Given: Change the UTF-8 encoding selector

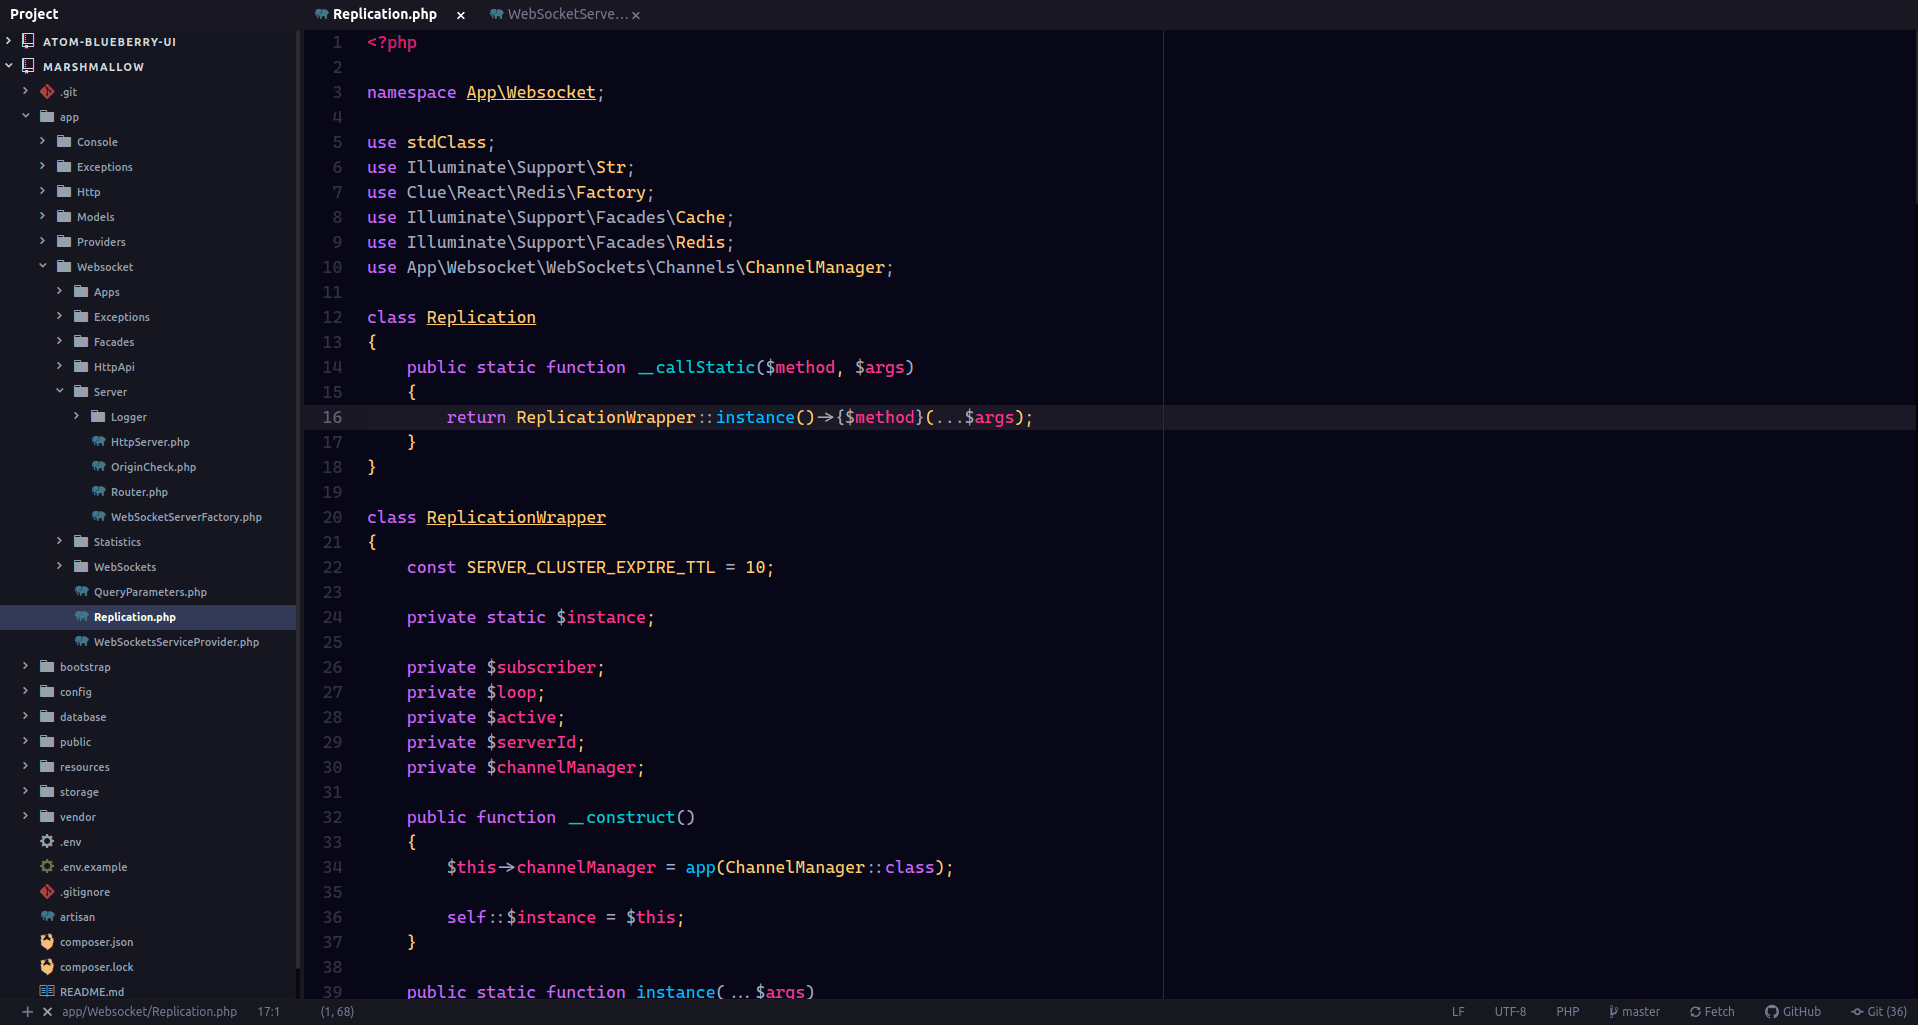Looking at the screenshot, I should coord(1510,1012).
